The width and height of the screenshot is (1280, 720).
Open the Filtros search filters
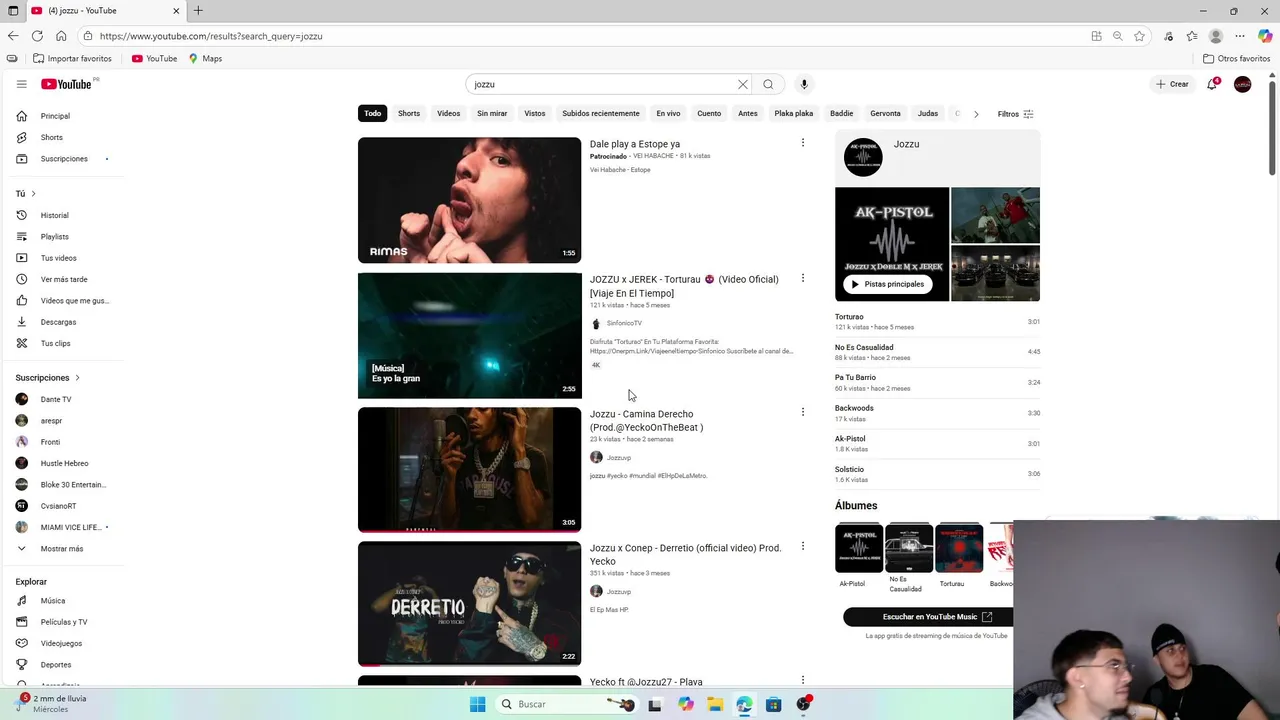[x=1015, y=114]
